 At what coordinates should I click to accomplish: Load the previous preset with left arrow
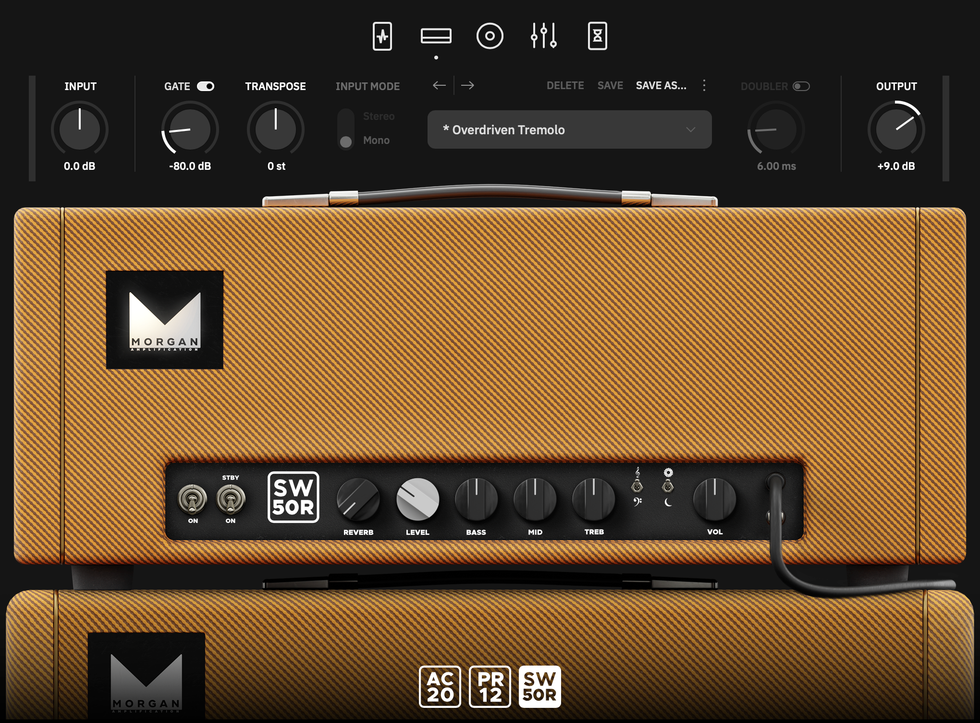pyautogui.click(x=439, y=86)
